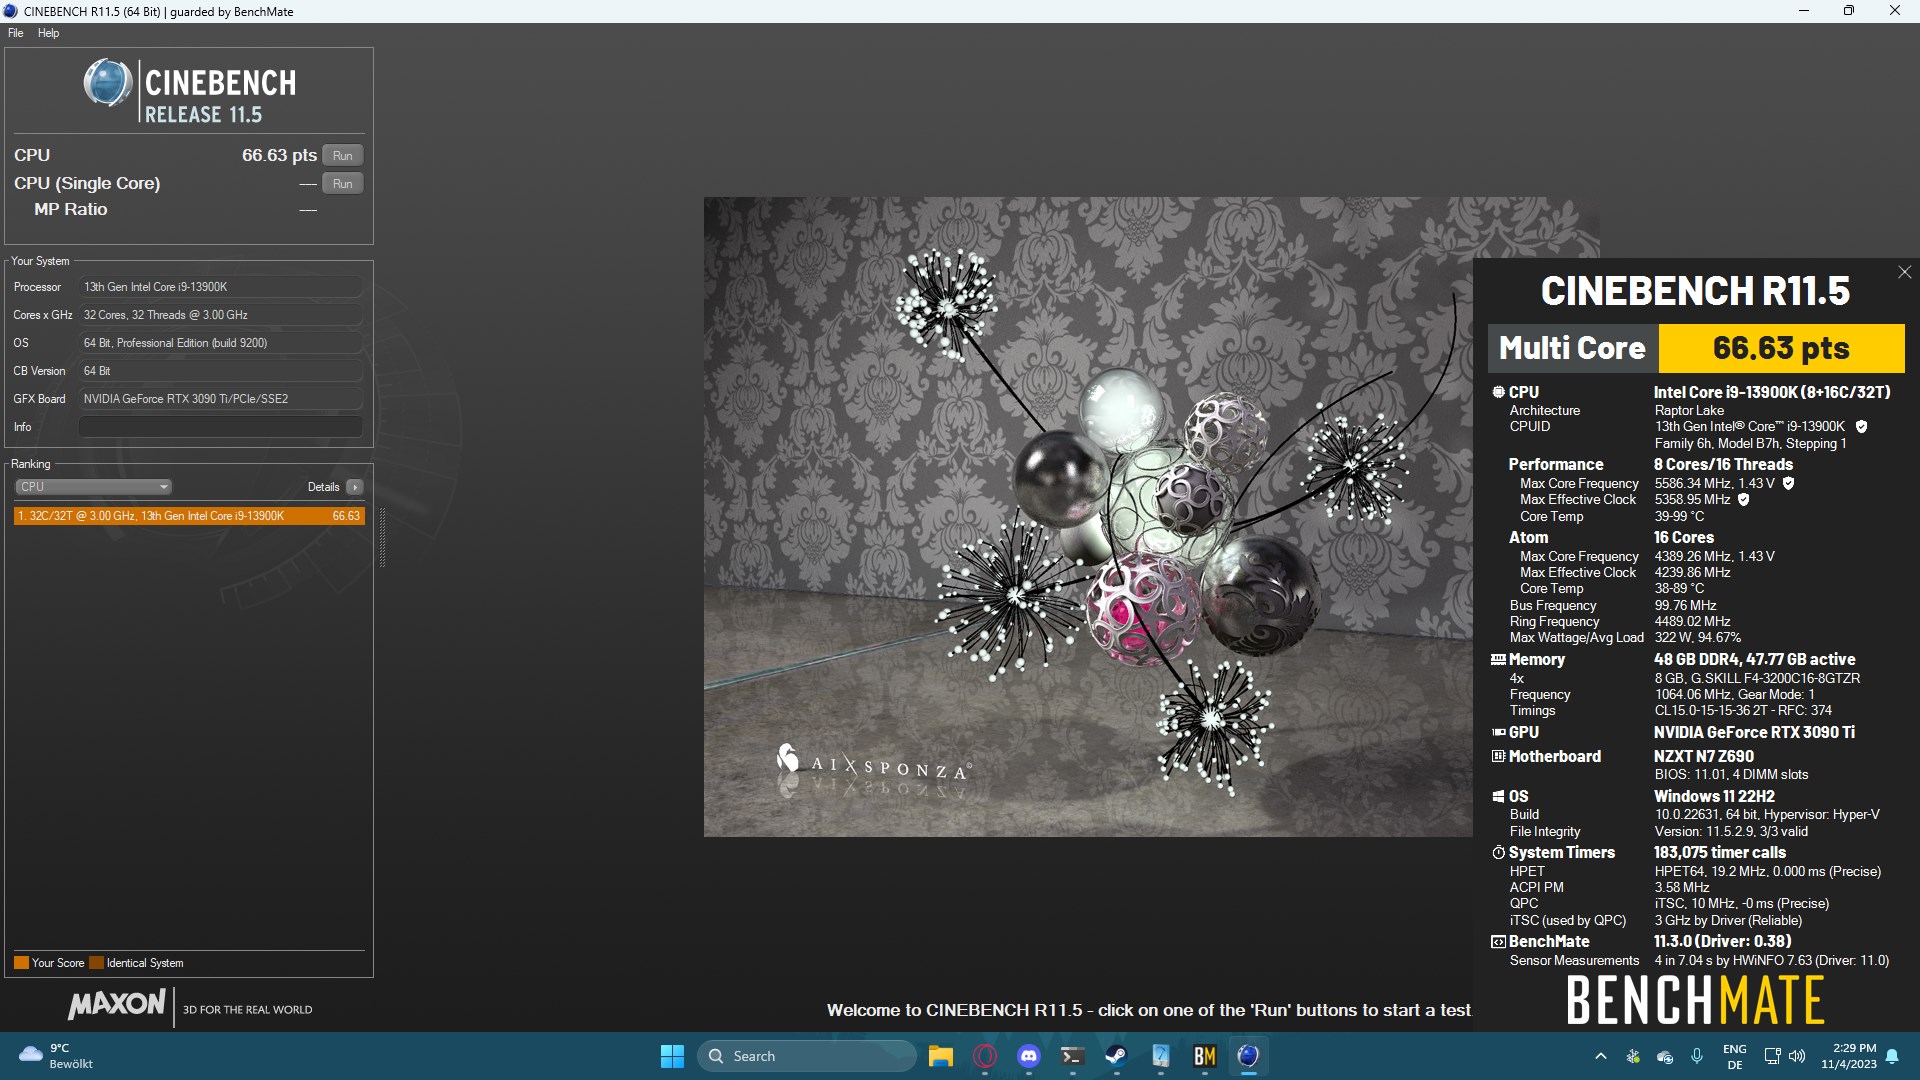Viewport: 1920px width, 1080px height.
Task: Open the Terminal from taskbar
Action: tap(1073, 1056)
